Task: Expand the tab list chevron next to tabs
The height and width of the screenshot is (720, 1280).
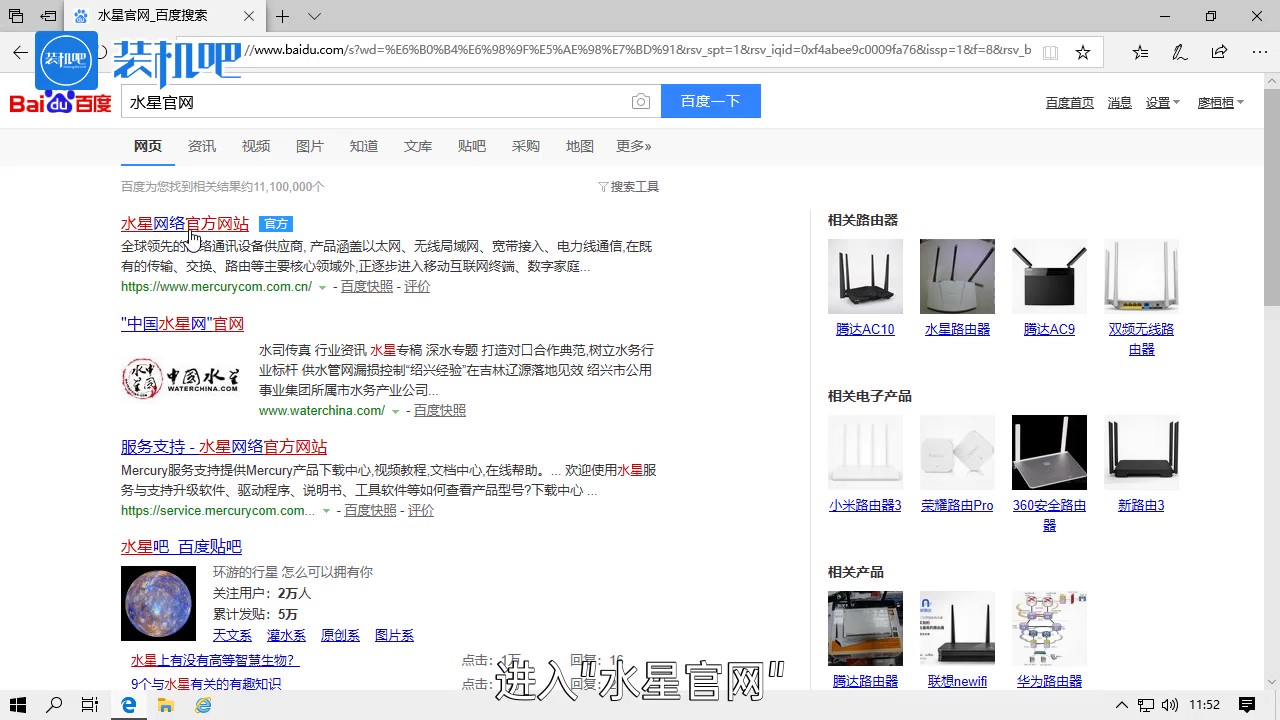Action: [x=314, y=16]
